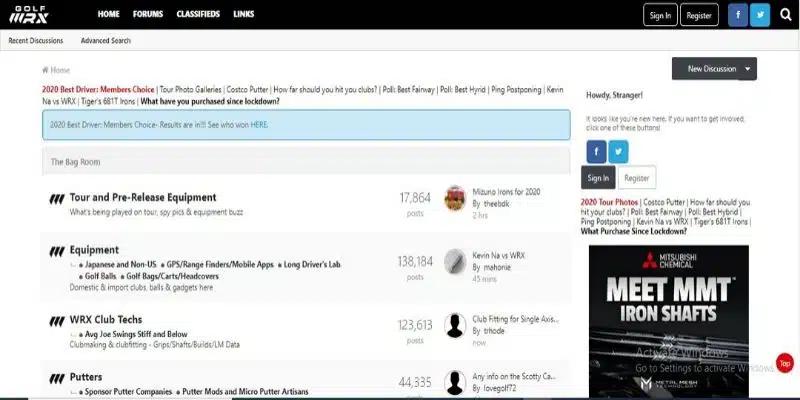
Task: Open Kevin Na vs WRX latest thread
Action: (498, 255)
